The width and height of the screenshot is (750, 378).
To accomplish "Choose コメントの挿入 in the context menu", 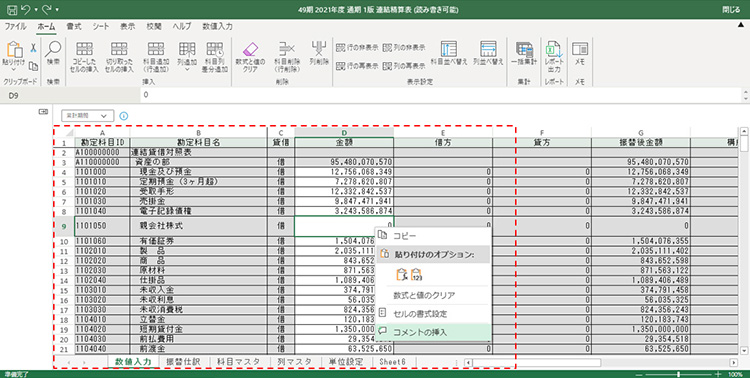I will click(433, 332).
